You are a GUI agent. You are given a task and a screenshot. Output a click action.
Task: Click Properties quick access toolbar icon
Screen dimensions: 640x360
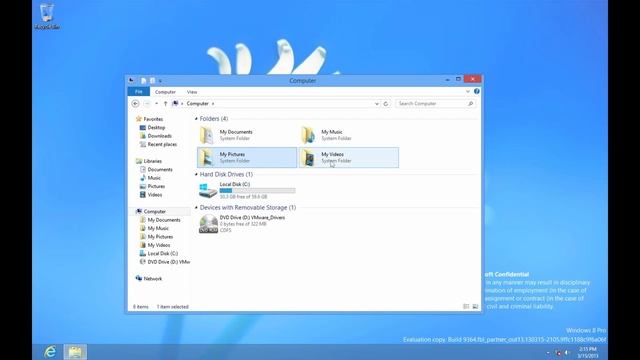click(144, 80)
